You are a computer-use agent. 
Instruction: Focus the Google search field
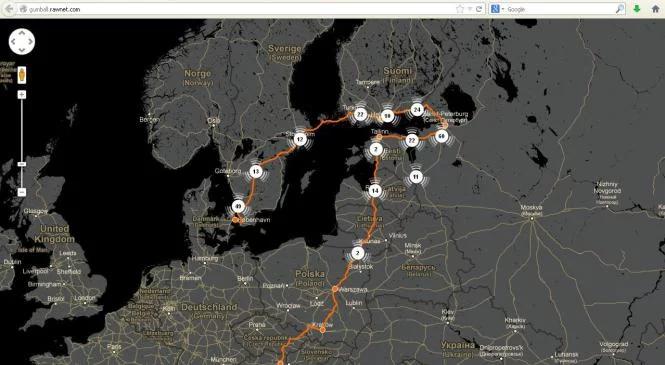pos(560,9)
